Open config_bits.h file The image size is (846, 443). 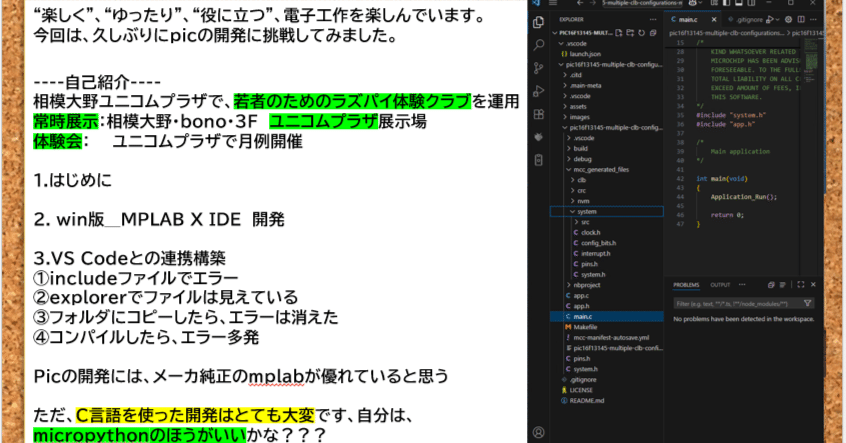[606, 243]
